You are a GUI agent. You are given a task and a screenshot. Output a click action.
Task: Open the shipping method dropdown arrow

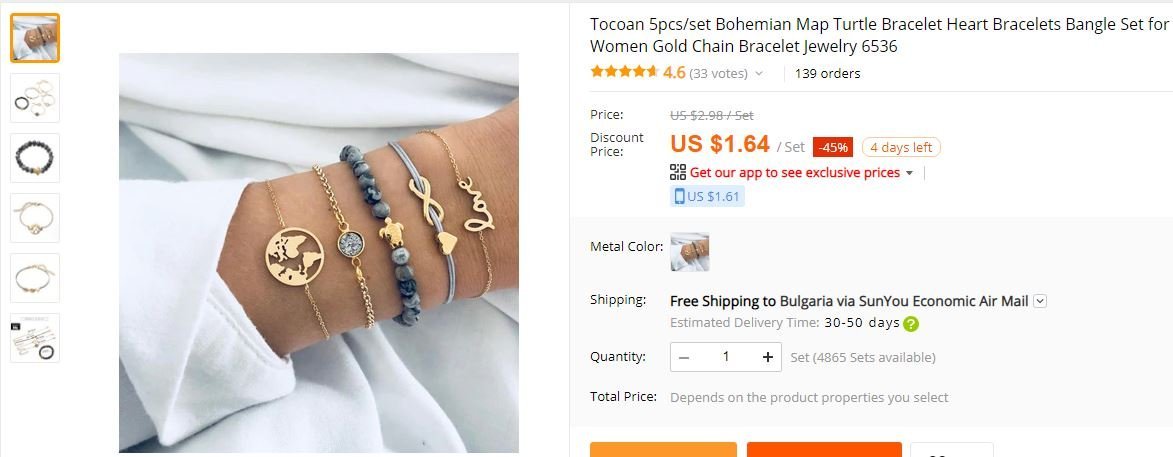click(1040, 301)
